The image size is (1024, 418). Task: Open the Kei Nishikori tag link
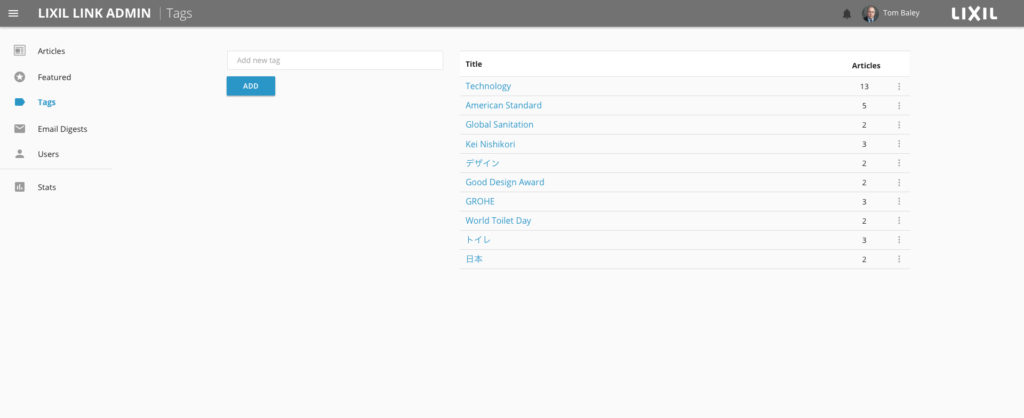490,144
